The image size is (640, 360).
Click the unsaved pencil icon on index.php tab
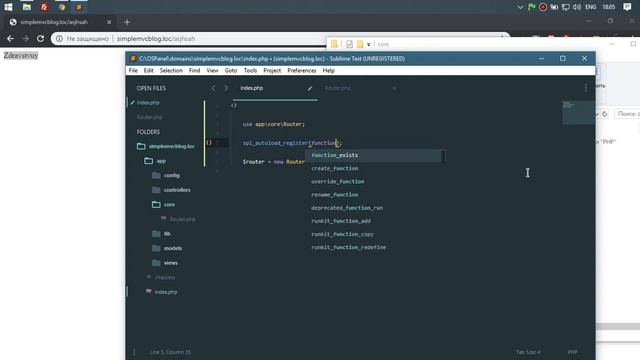310,88
